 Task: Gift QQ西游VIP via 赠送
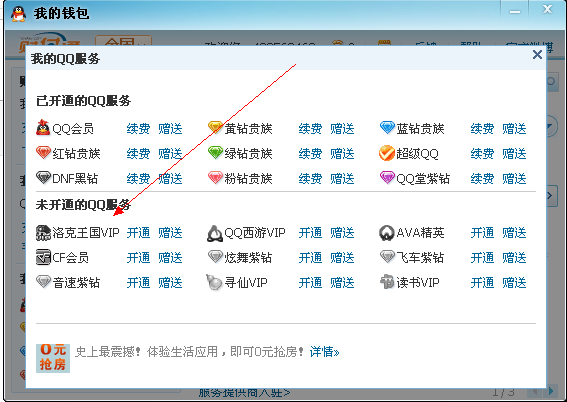(x=342, y=233)
